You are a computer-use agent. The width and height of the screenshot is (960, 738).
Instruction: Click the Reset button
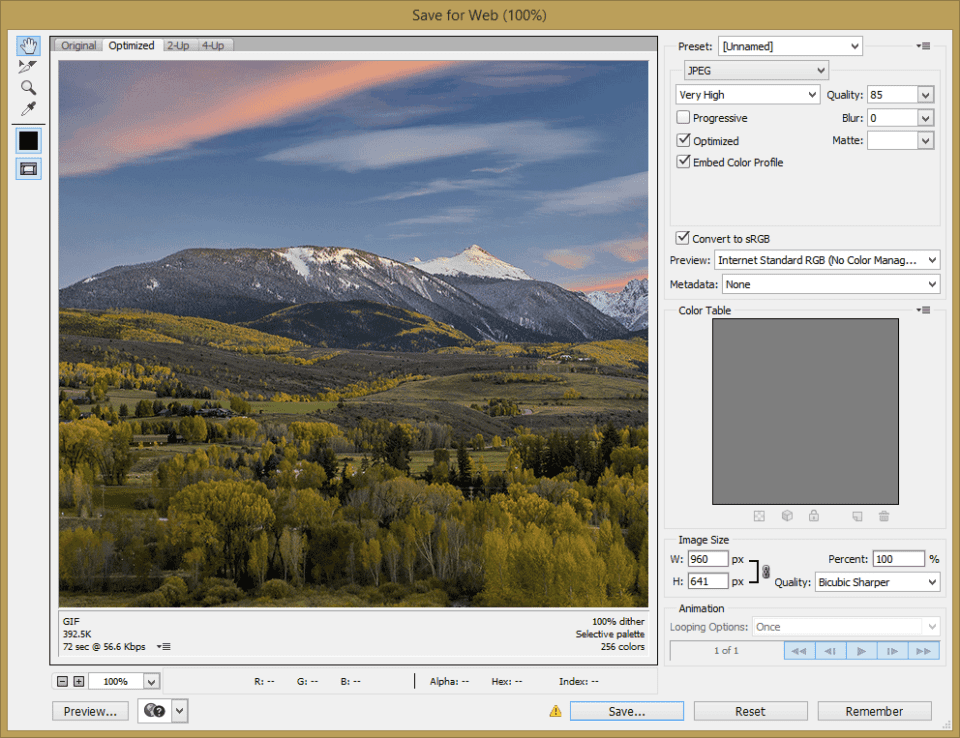750,711
